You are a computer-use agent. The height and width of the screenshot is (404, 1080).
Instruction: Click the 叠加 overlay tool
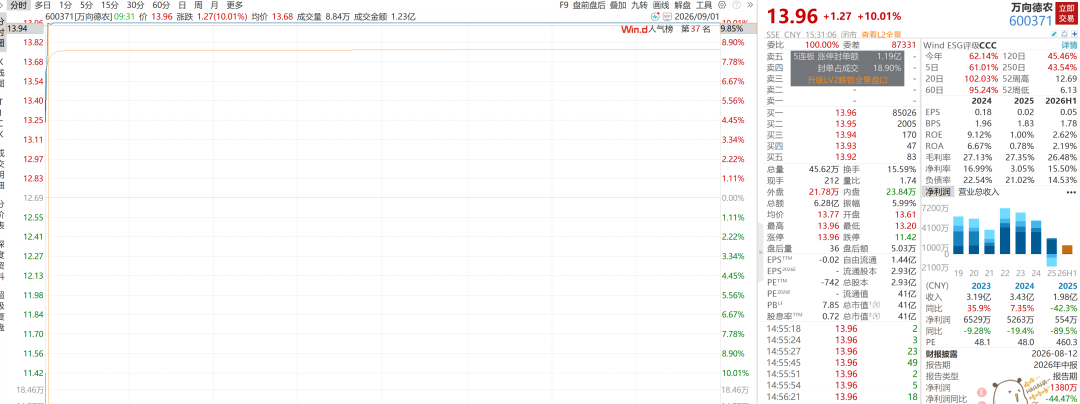coord(619,5)
